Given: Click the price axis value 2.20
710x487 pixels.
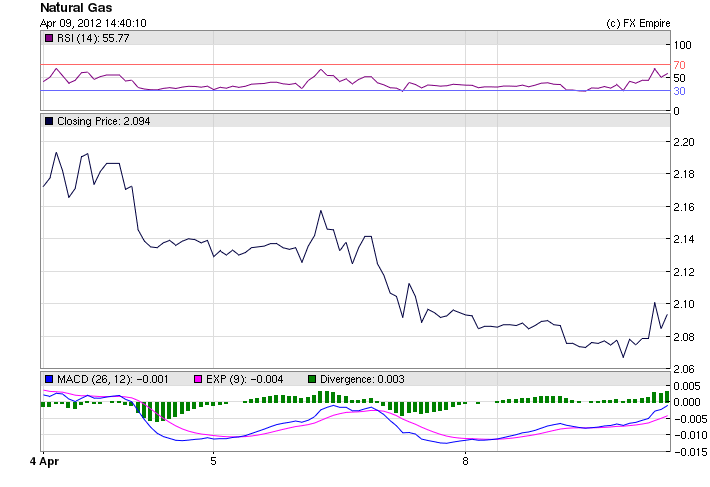Looking at the screenshot, I should pyautogui.click(x=684, y=142).
